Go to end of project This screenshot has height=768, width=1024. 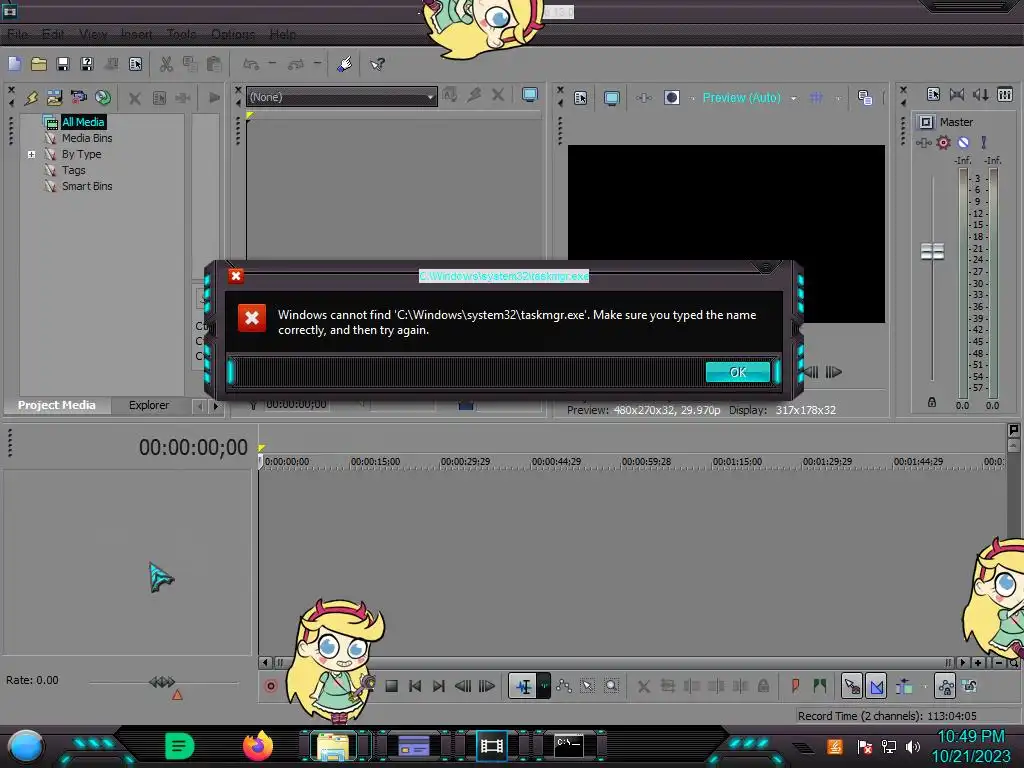click(439, 686)
